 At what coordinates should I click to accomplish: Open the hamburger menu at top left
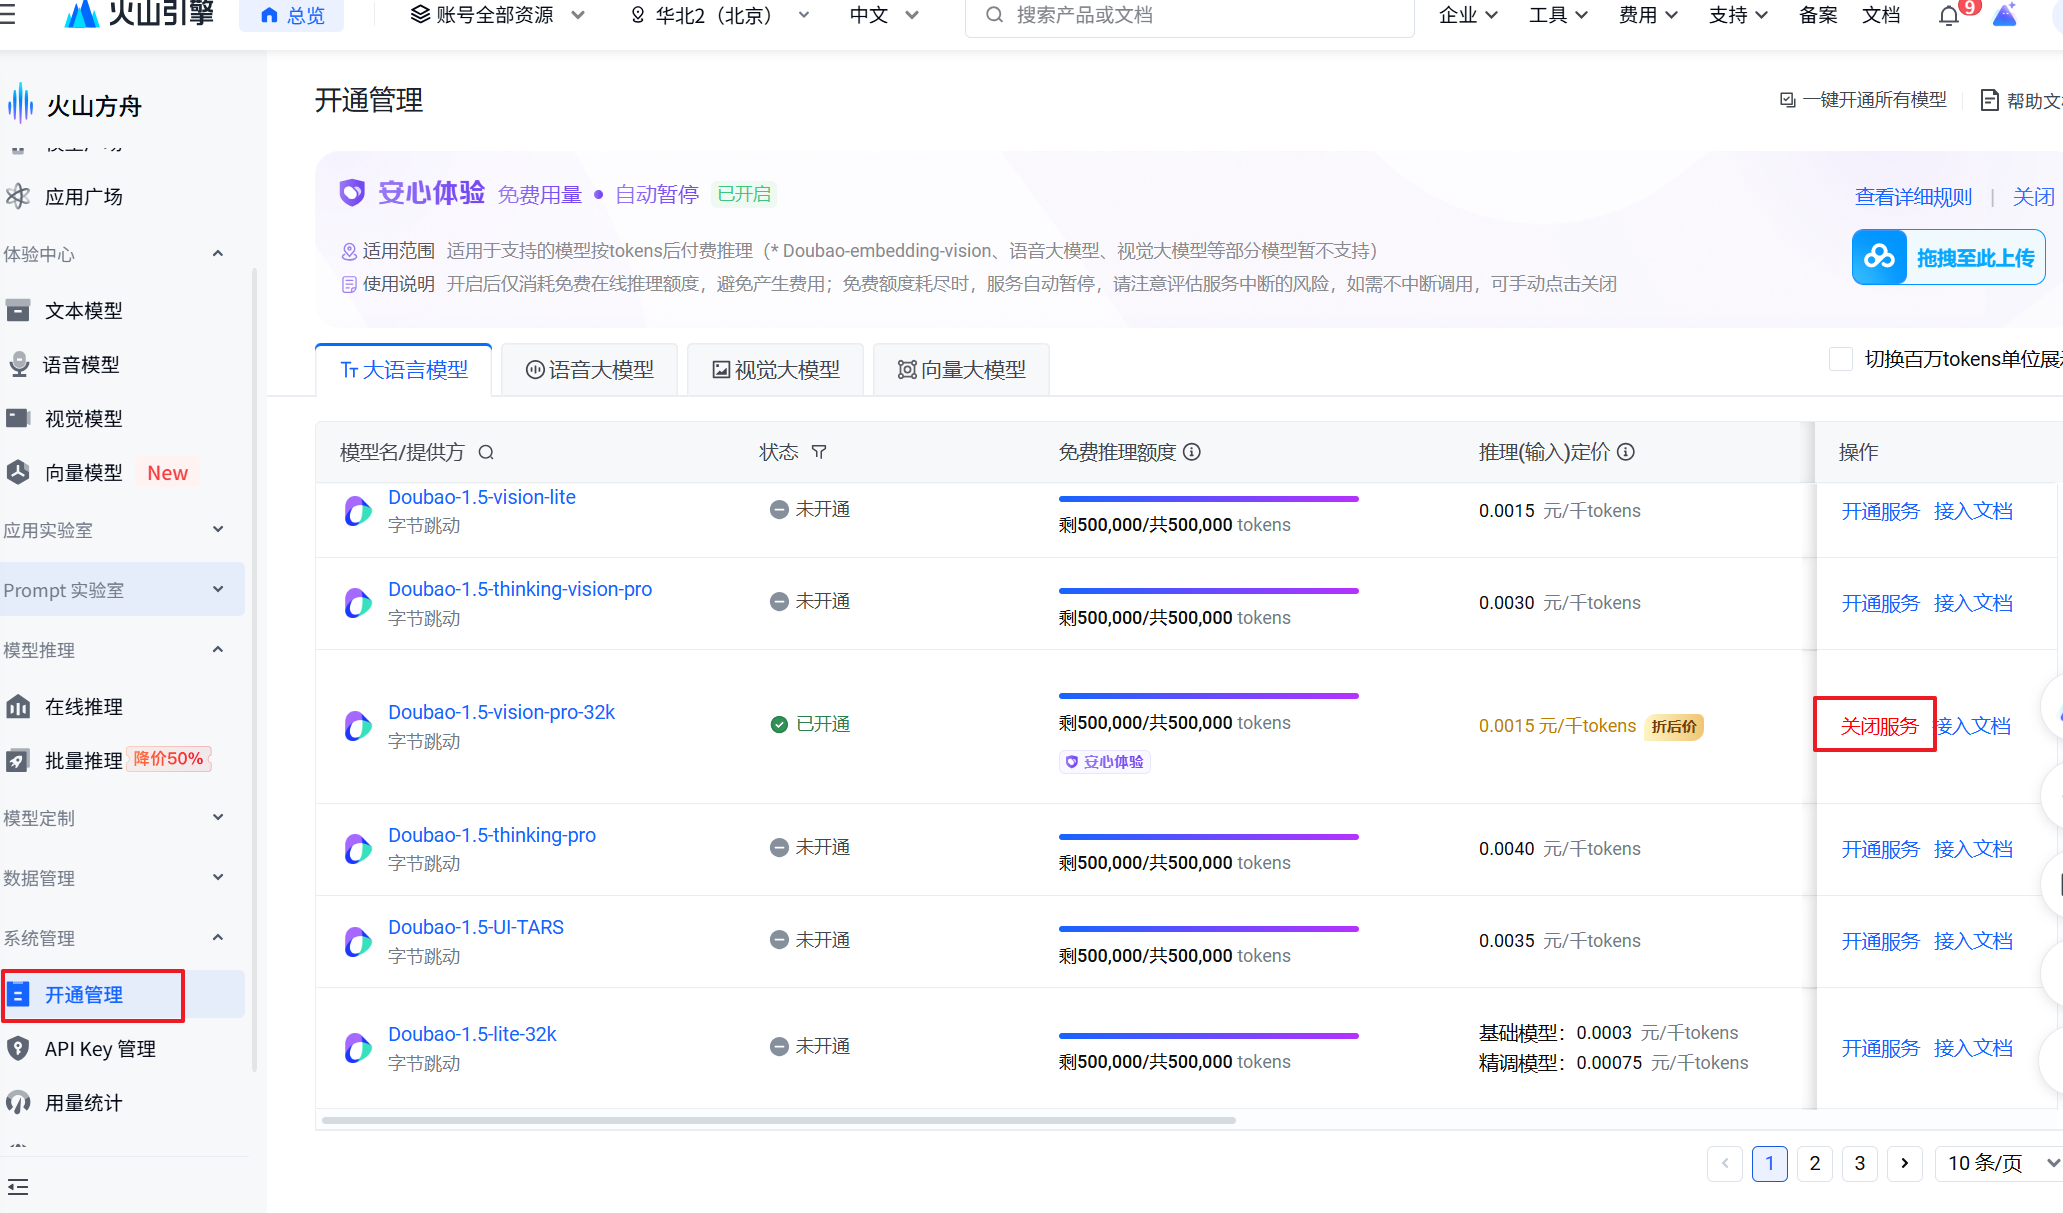(8, 15)
